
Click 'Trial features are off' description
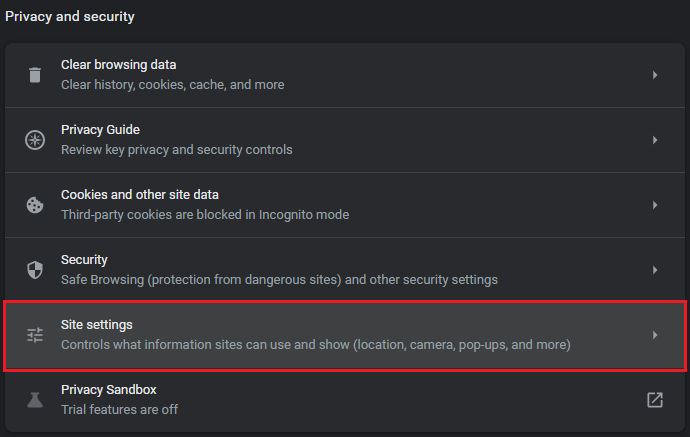(x=119, y=410)
